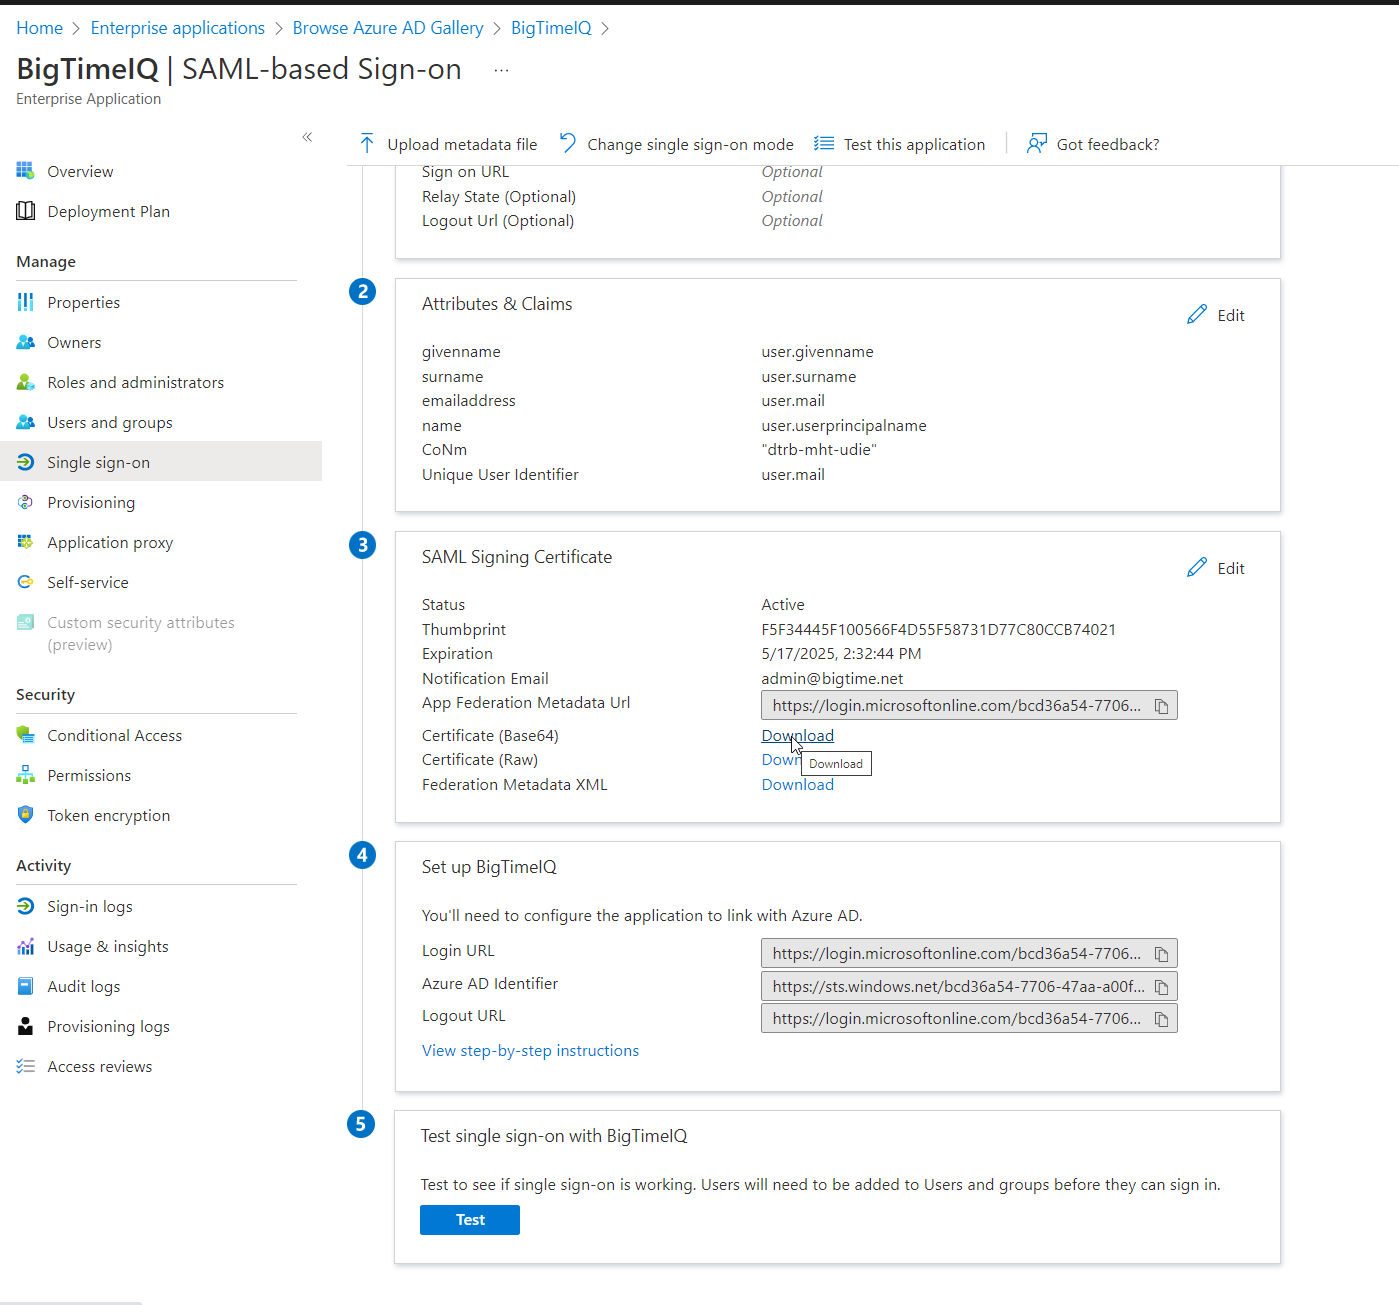1399x1305 pixels.
Task: Click the Overview grid icon in sidebar
Action: (x=25, y=171)
